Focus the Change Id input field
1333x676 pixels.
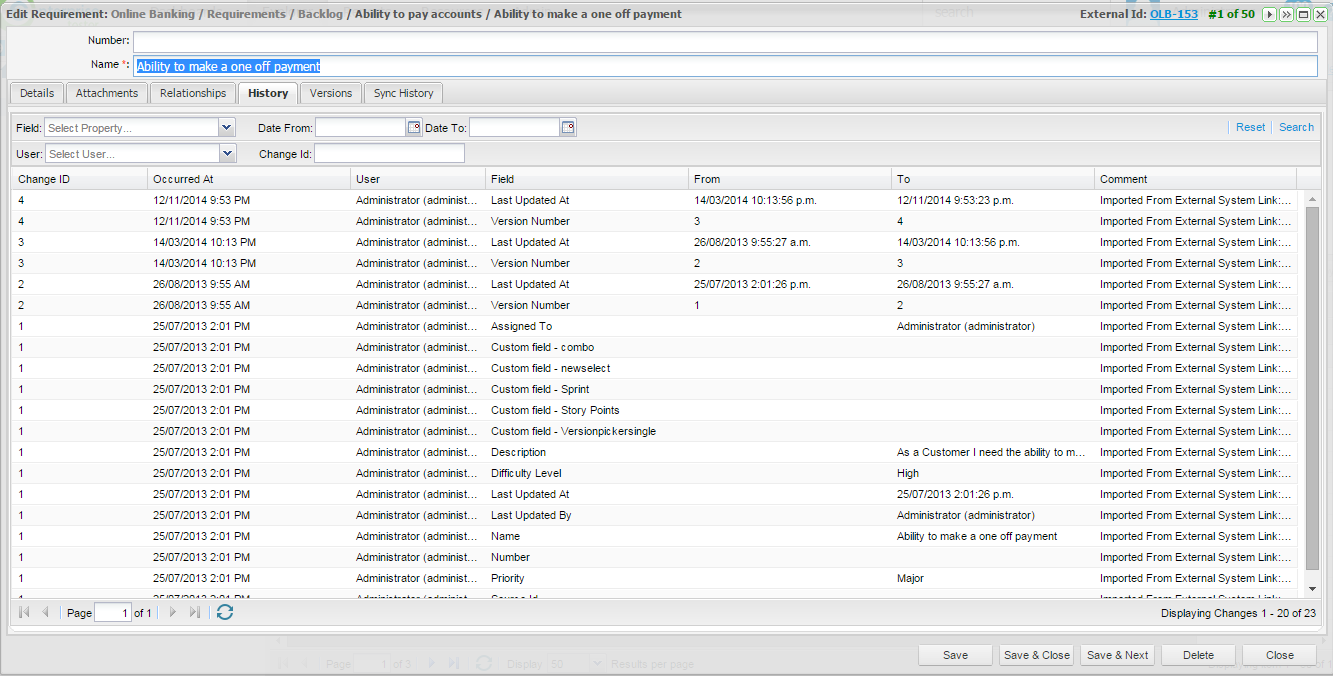389,153
